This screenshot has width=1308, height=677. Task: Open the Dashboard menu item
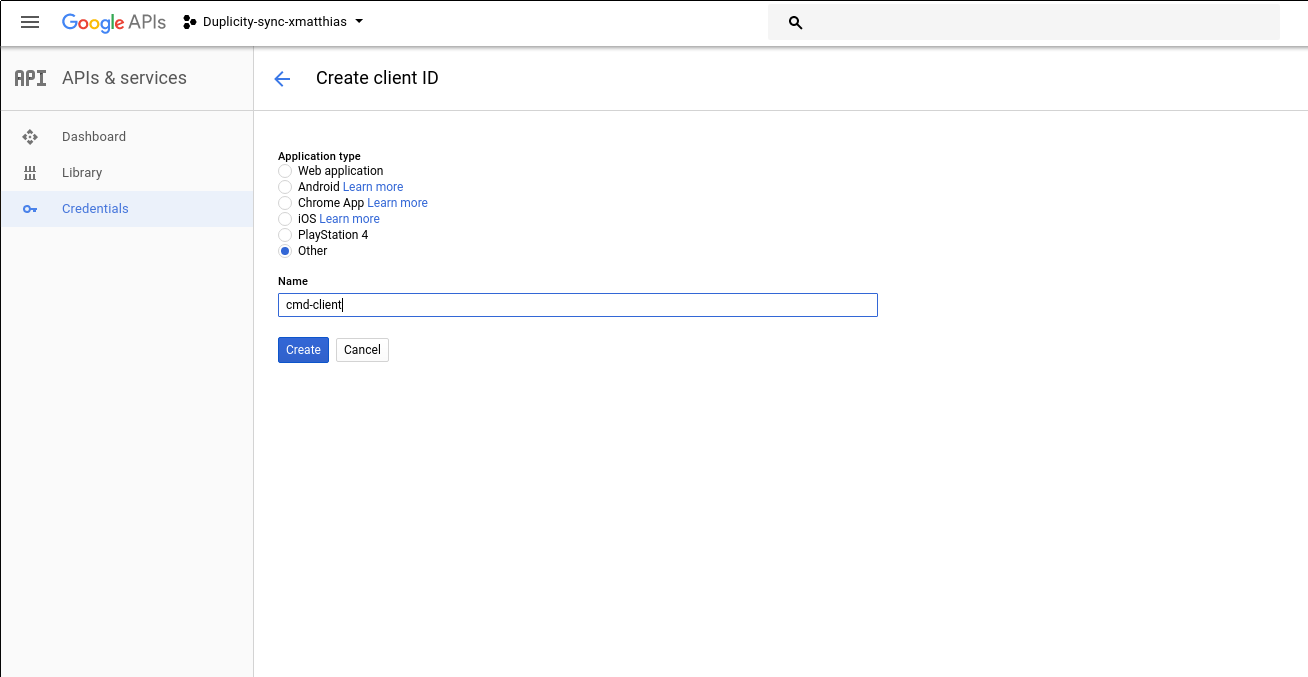(x=127, y=137)
